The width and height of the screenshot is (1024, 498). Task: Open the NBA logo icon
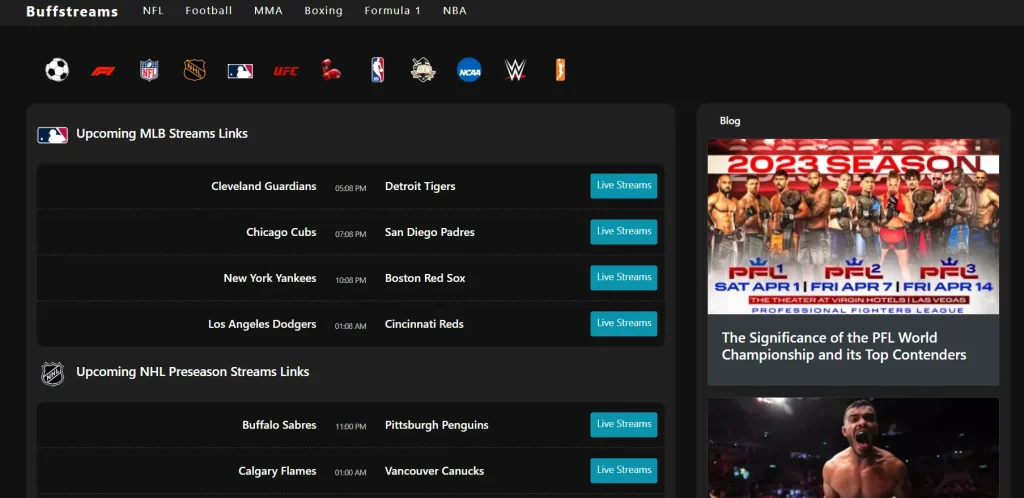pos(378,70)
